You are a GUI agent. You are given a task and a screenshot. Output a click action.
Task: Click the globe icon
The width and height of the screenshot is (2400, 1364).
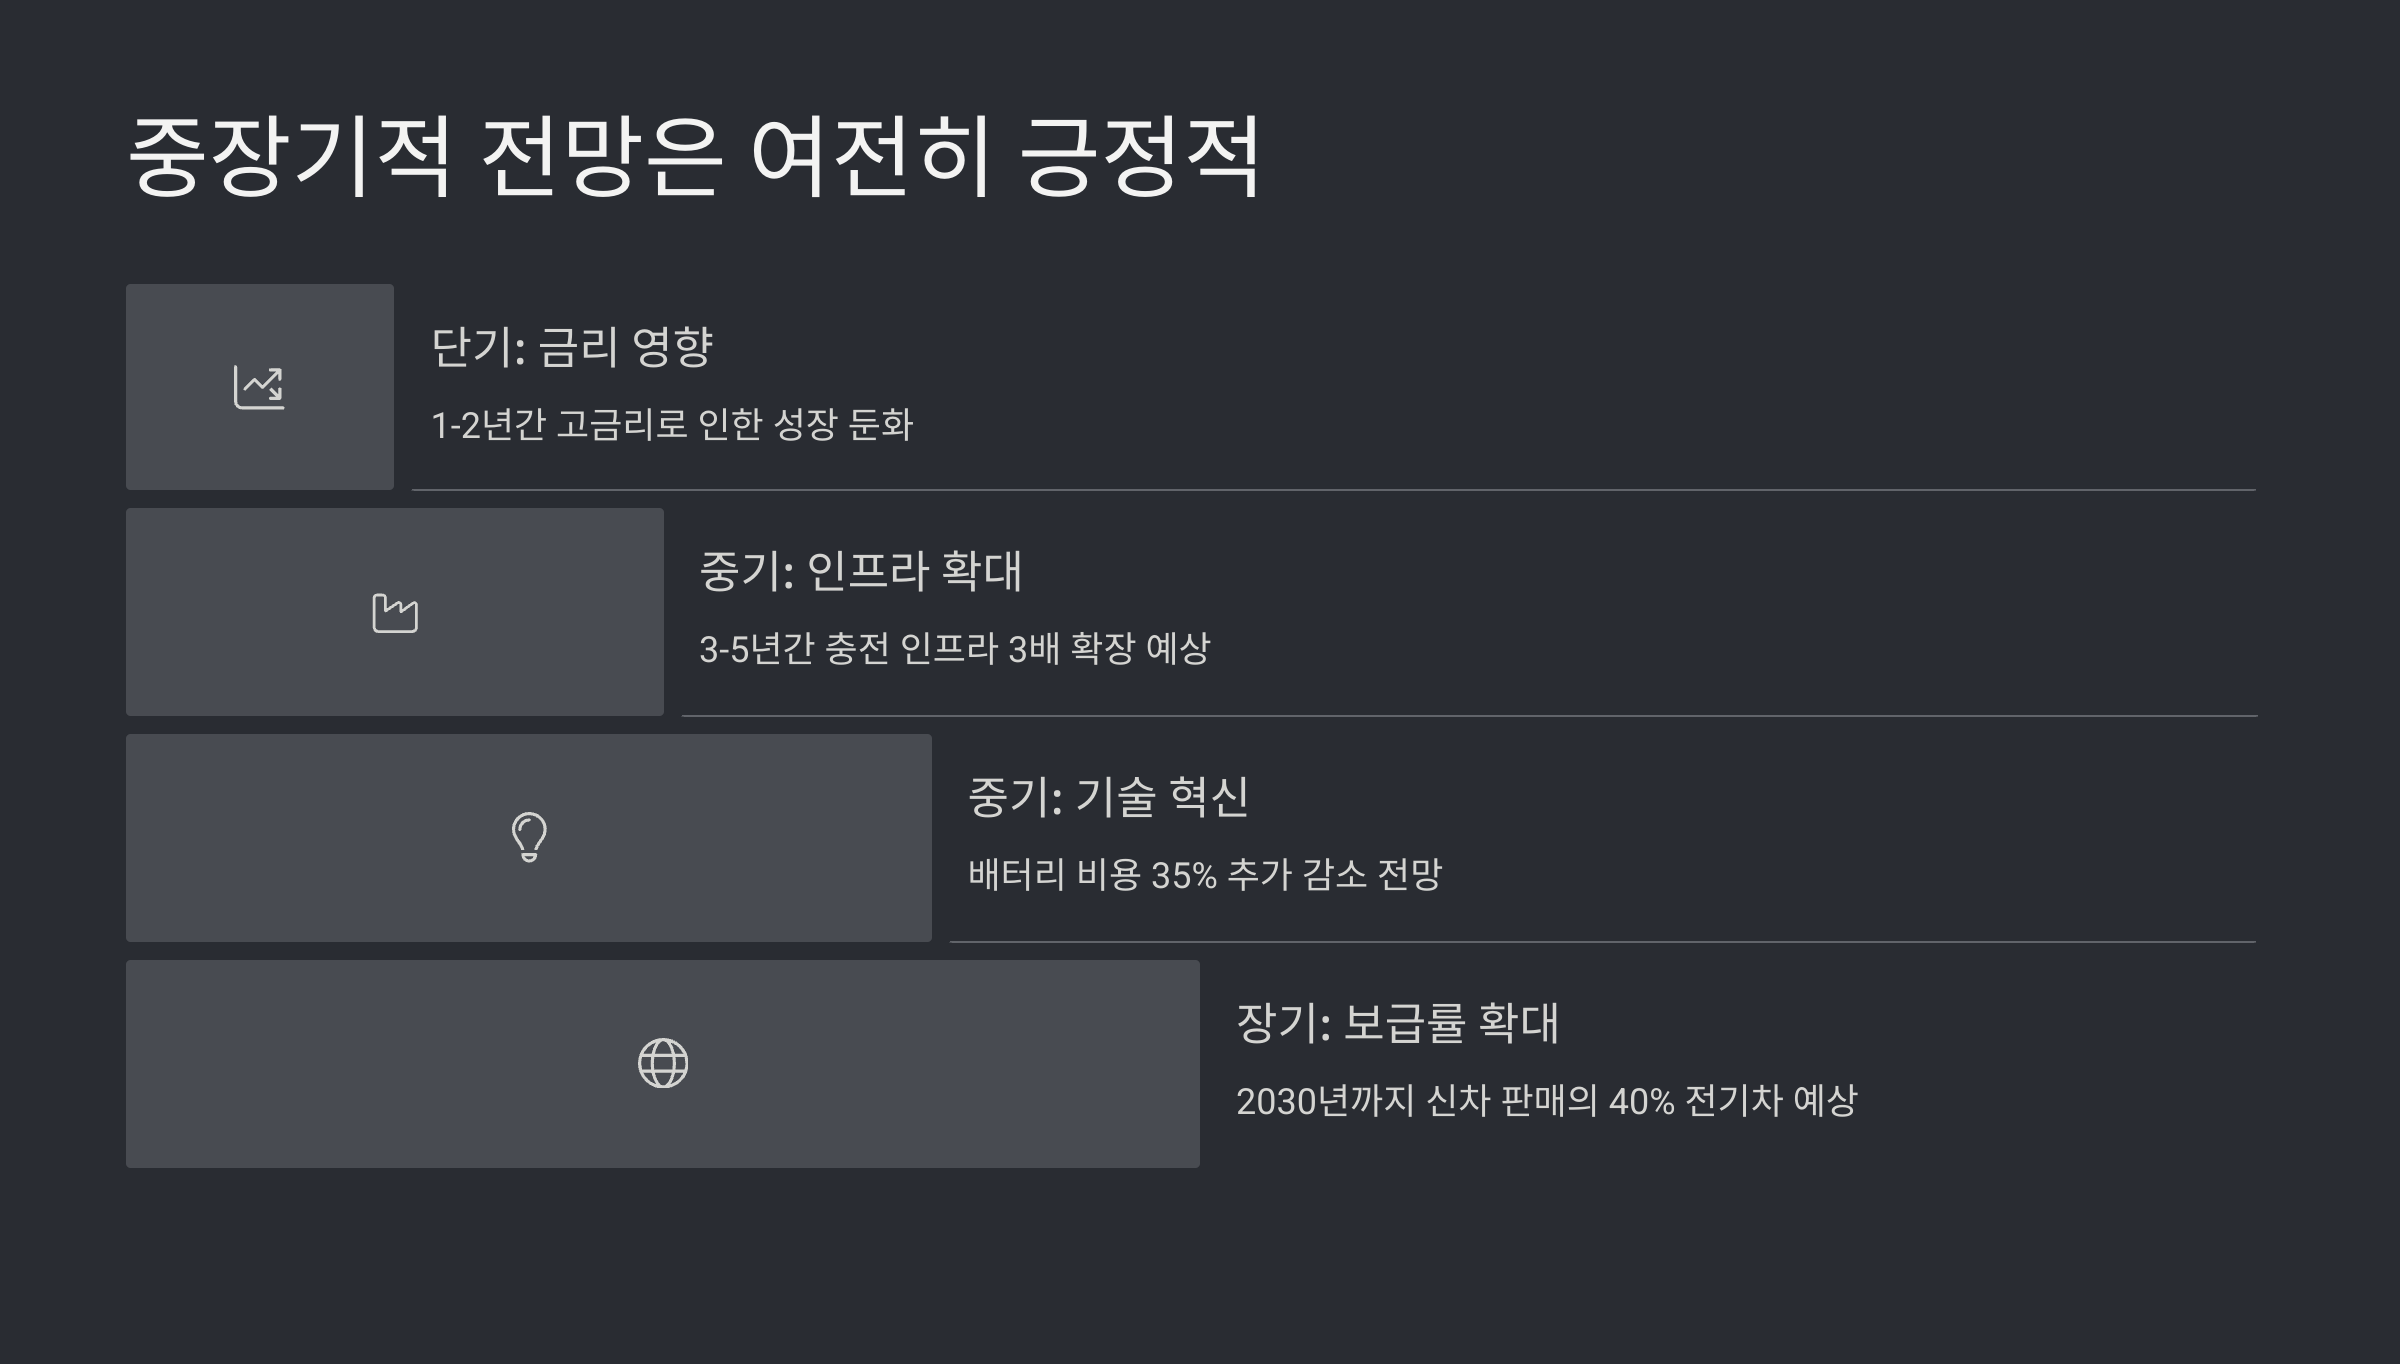coord(663,1063)
